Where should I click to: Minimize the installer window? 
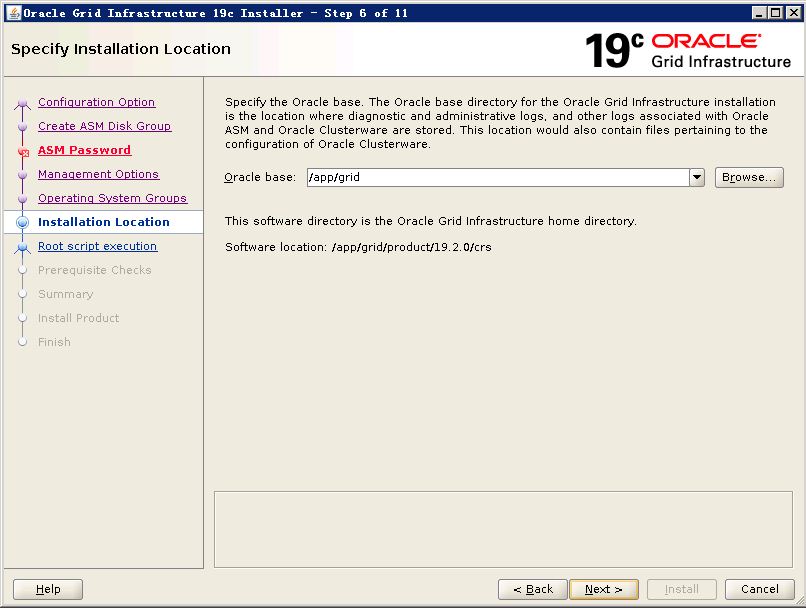[x=759, y=13]
